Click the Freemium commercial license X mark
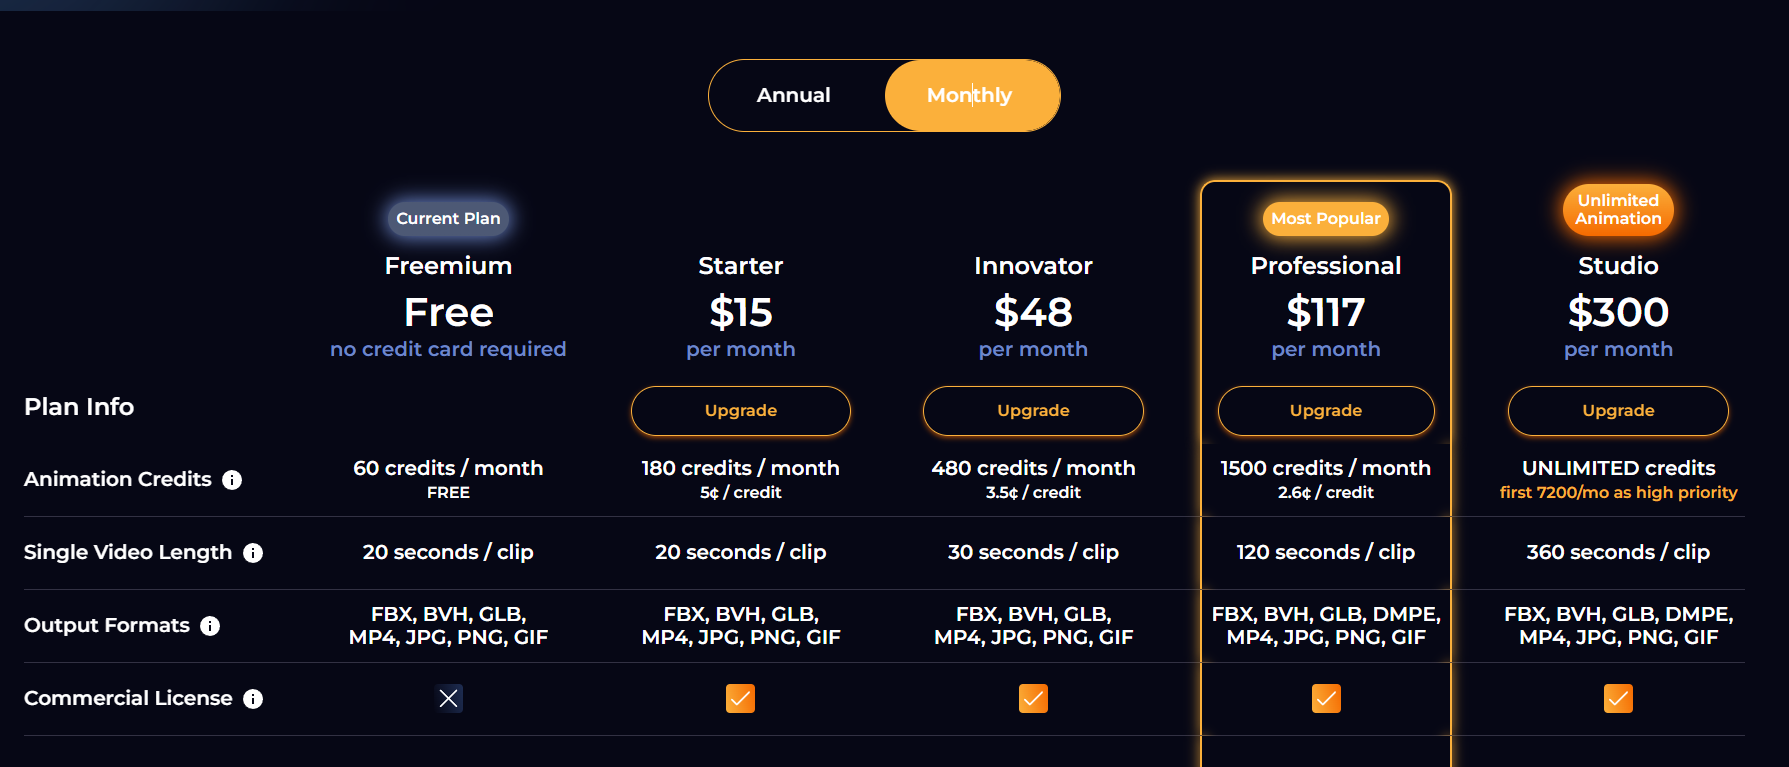The image size is (1789, 767). 449,698
